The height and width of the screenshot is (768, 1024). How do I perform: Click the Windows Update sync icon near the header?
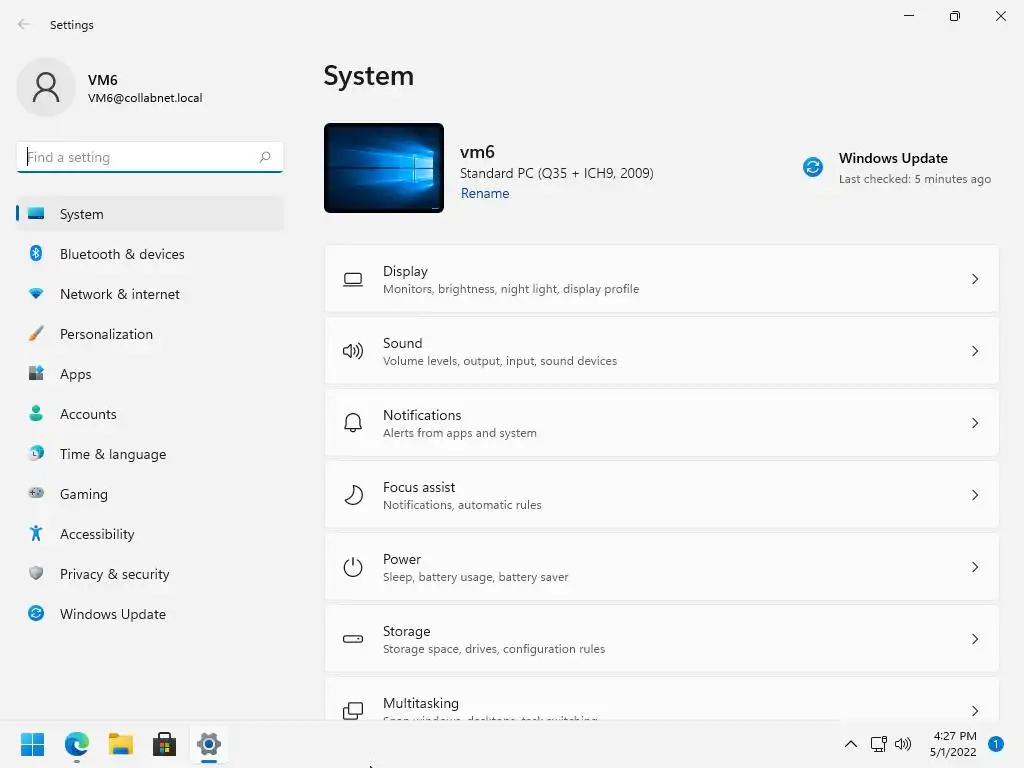pos(812,167)
